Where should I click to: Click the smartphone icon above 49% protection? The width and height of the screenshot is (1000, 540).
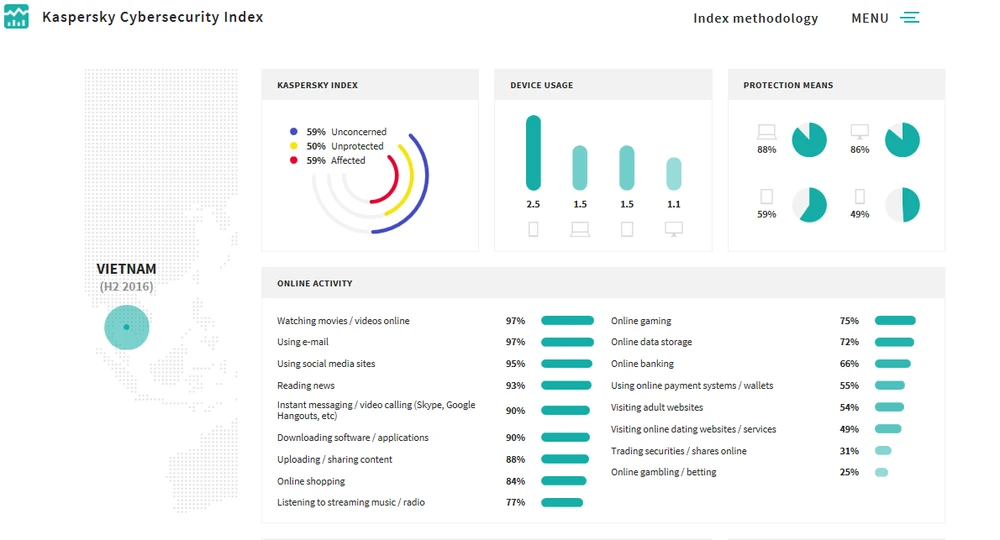(859, 196)
